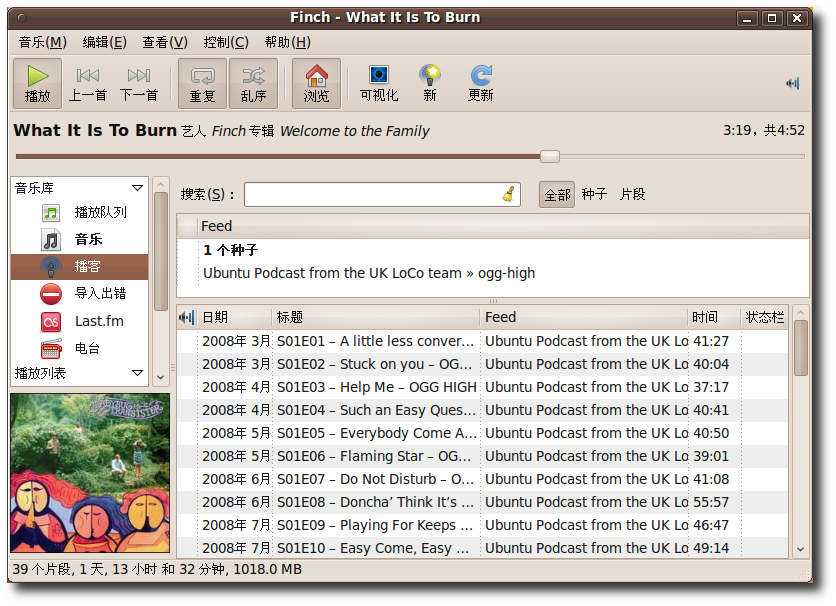Viewport: 836px width, 606px height.
Task: Select episode S01E04 Such an Easy Ques...
Action: 483,410
